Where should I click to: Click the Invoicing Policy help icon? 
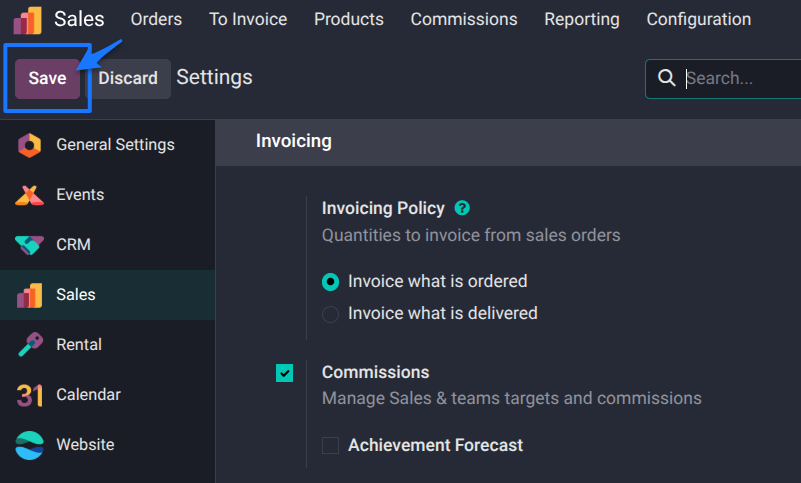click(x=462, y=208)
